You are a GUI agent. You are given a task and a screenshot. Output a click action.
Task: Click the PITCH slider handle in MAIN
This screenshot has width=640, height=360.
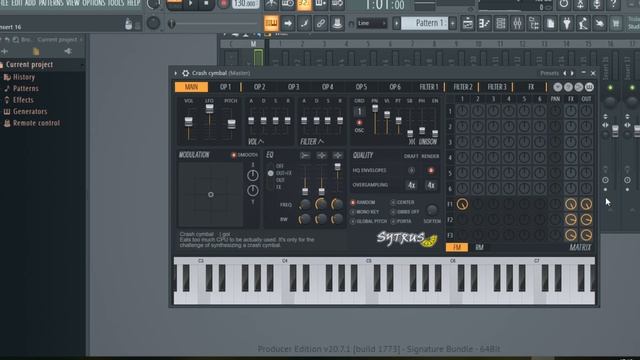(x=231, y=123)
